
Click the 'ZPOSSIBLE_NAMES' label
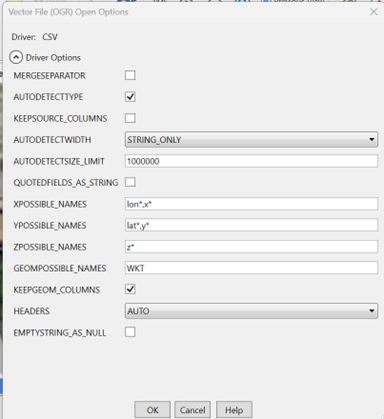[x=50, y=247]
